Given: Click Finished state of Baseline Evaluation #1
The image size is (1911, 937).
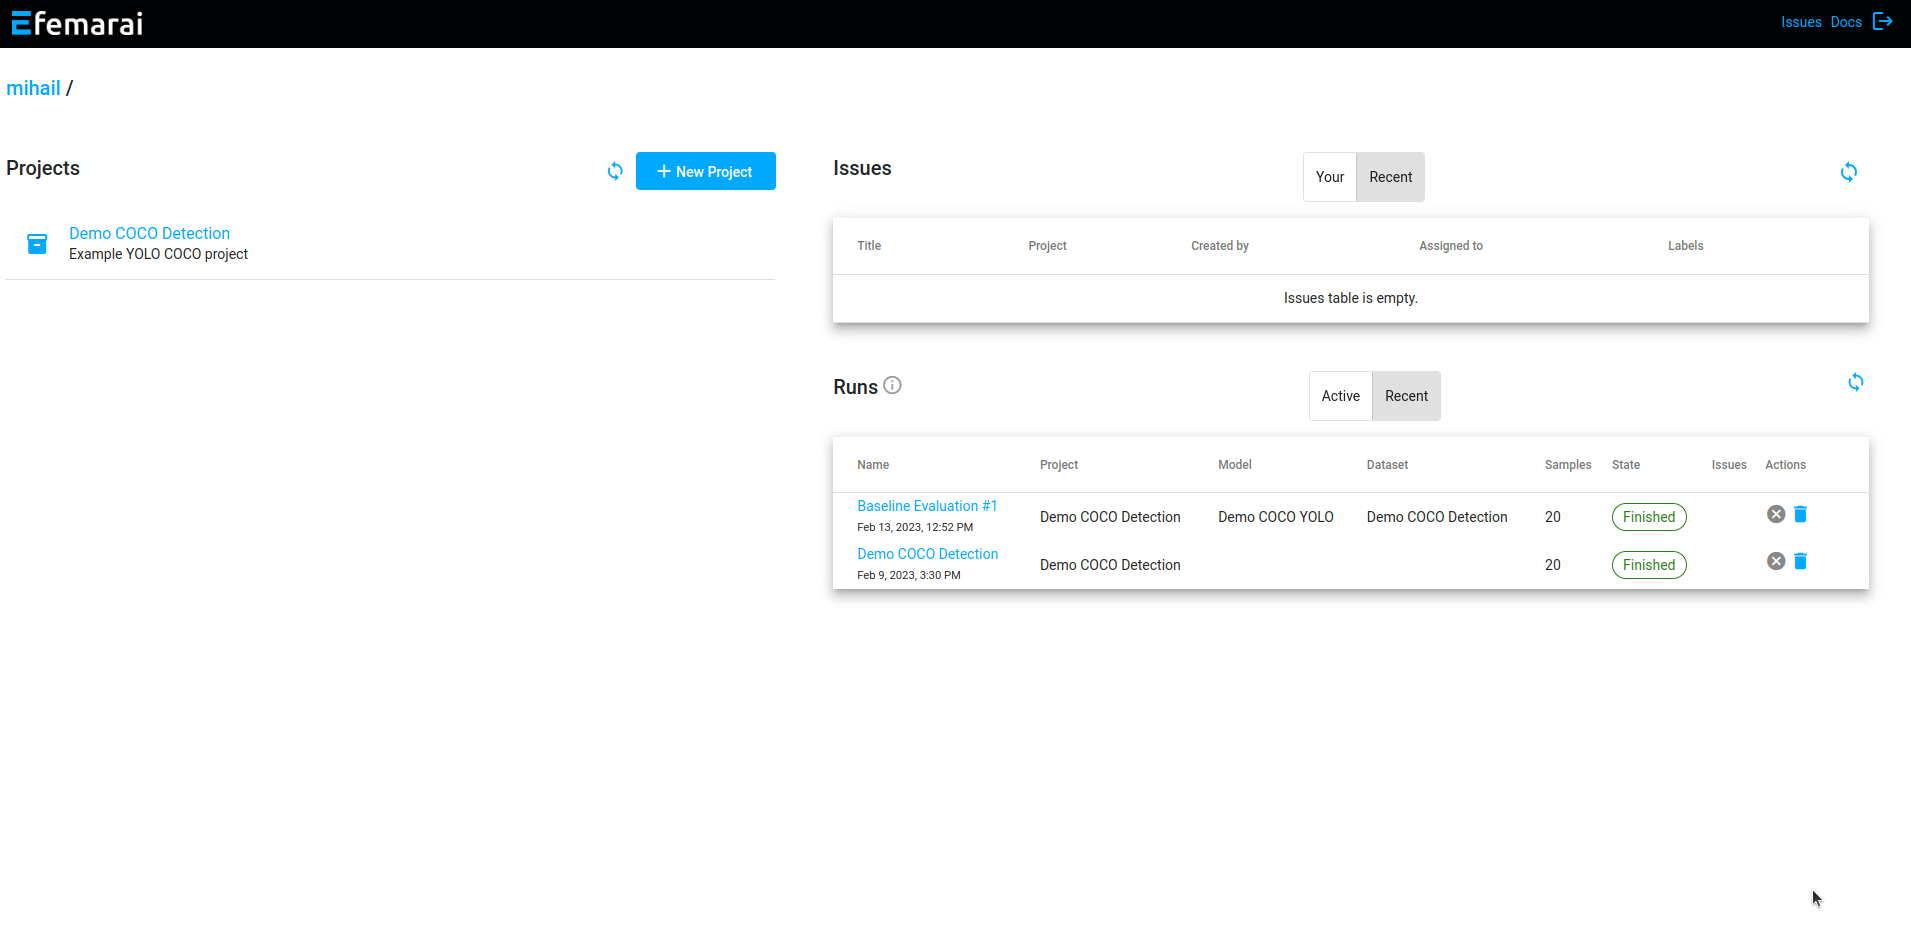Looking at the screenshot, I should (1649, 517).
